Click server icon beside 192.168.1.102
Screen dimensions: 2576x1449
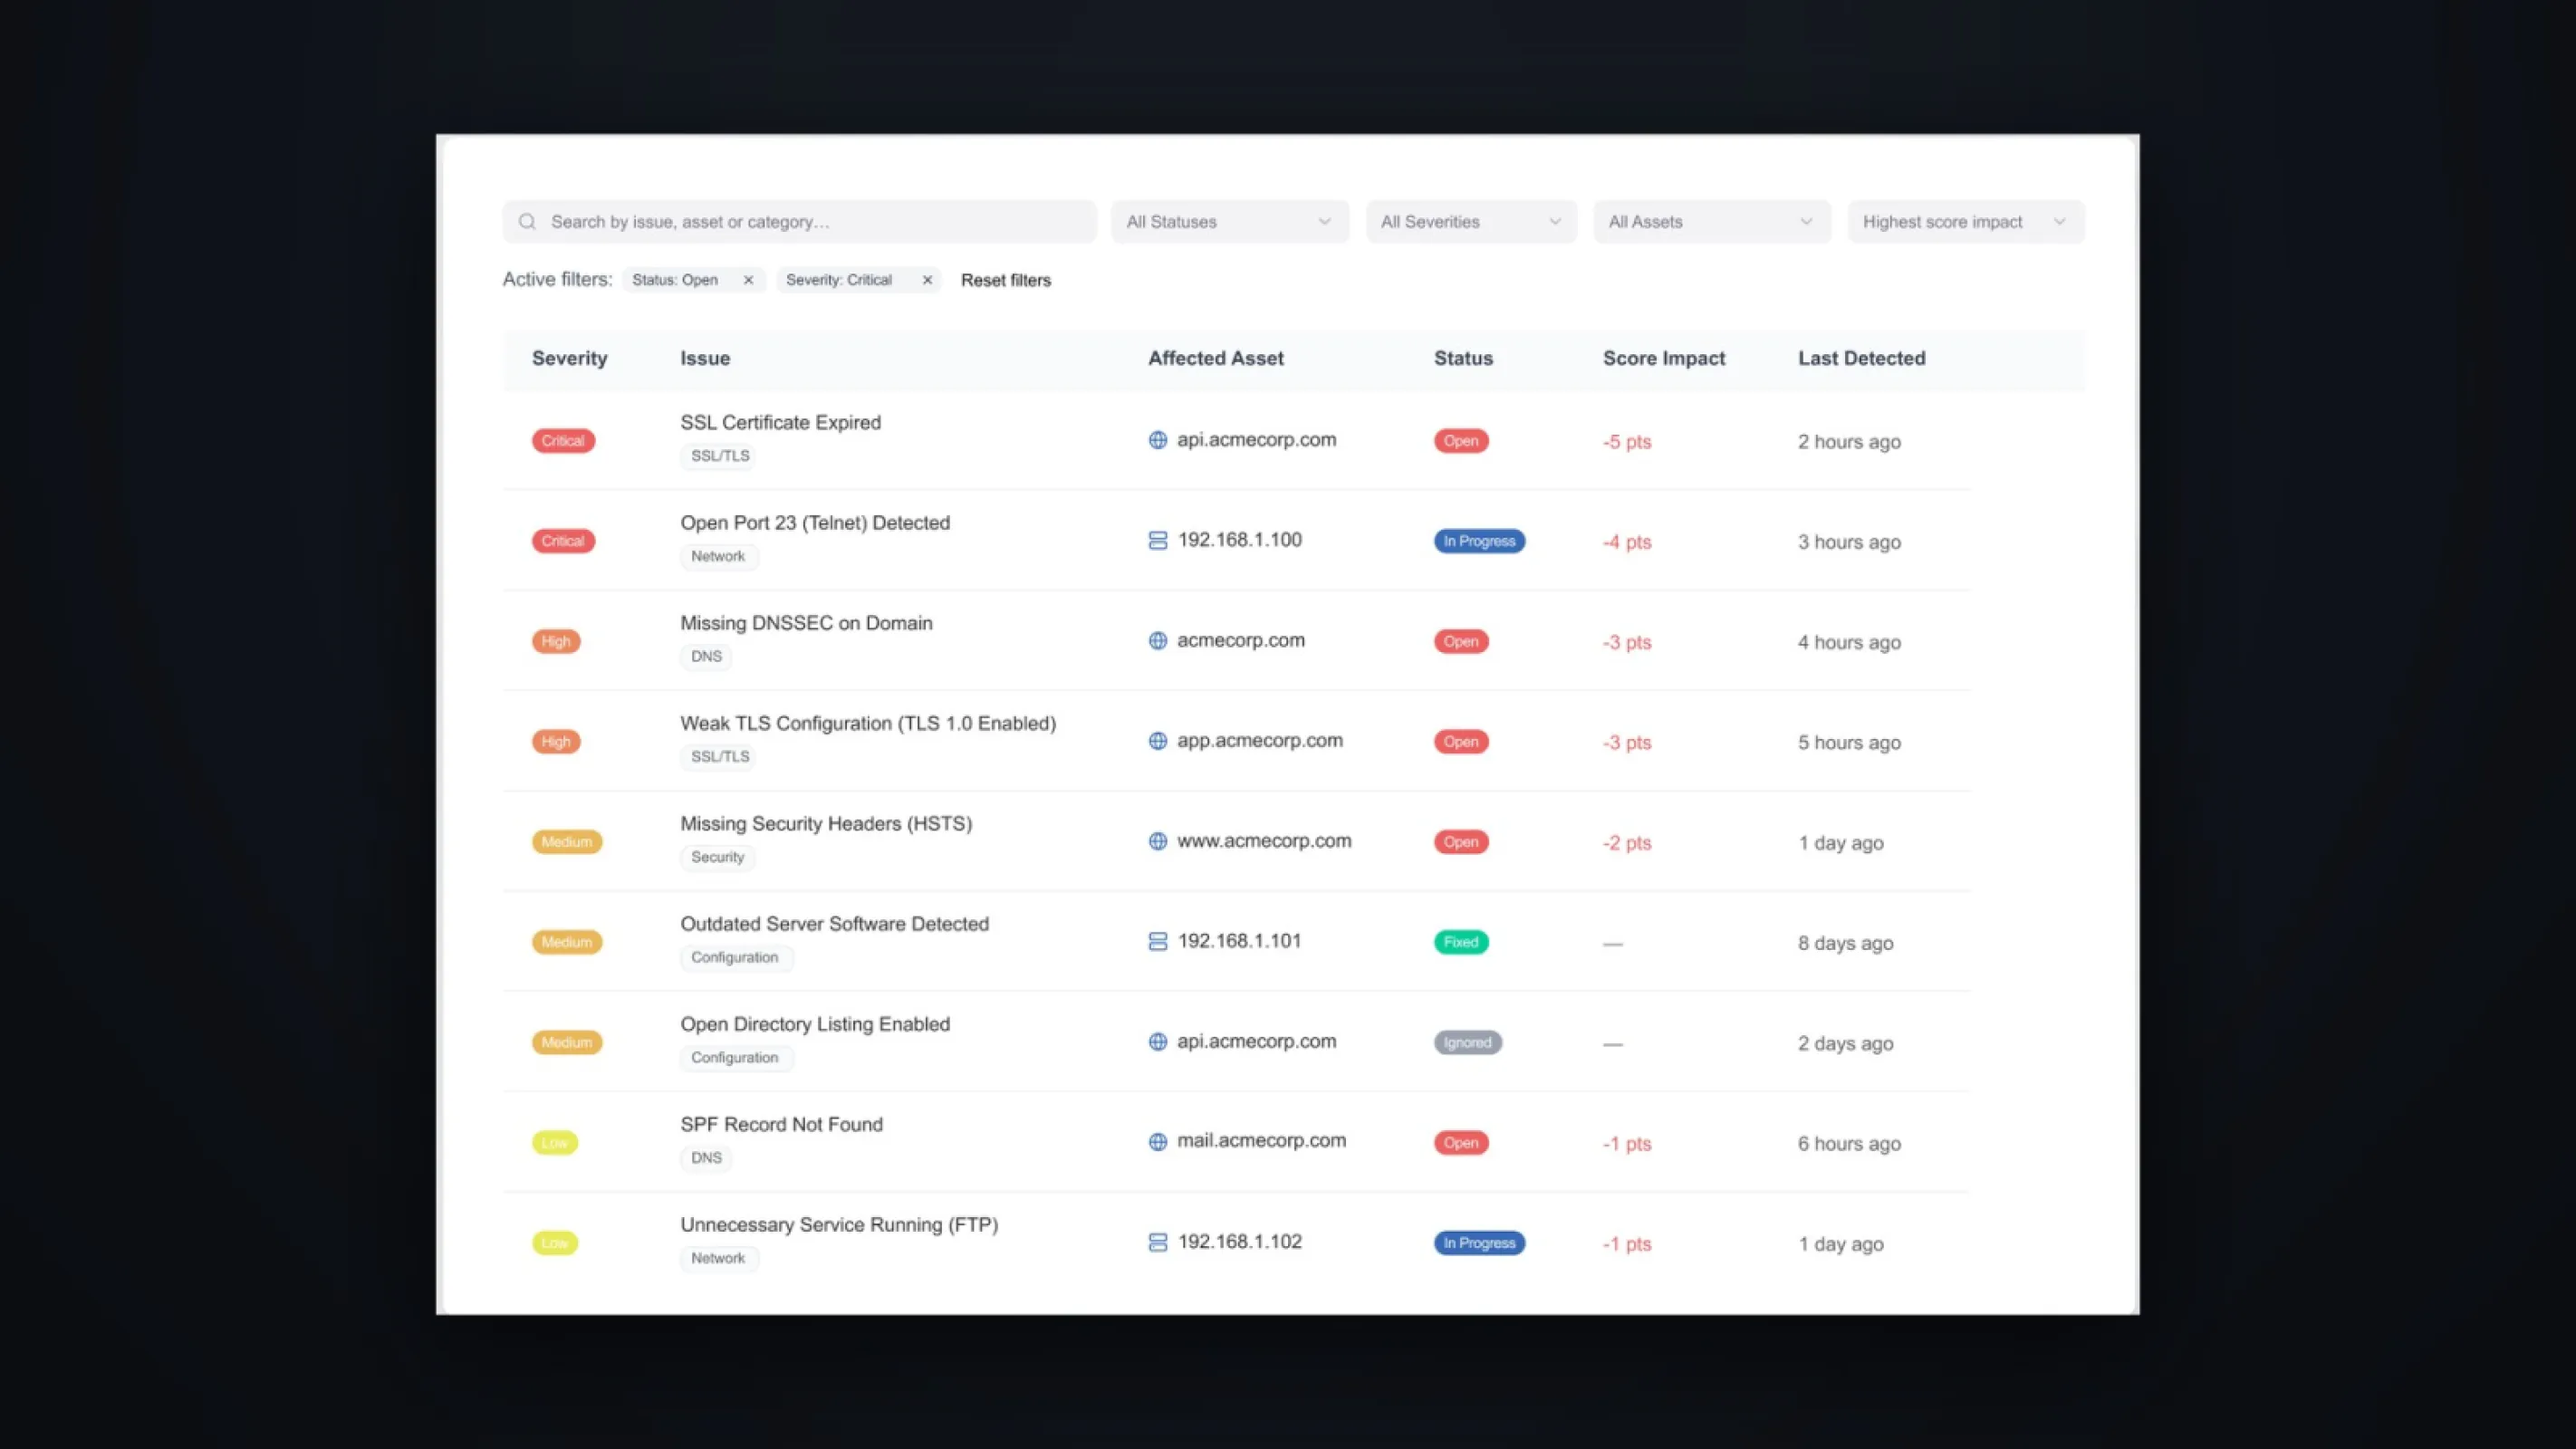[1158, 1242]
